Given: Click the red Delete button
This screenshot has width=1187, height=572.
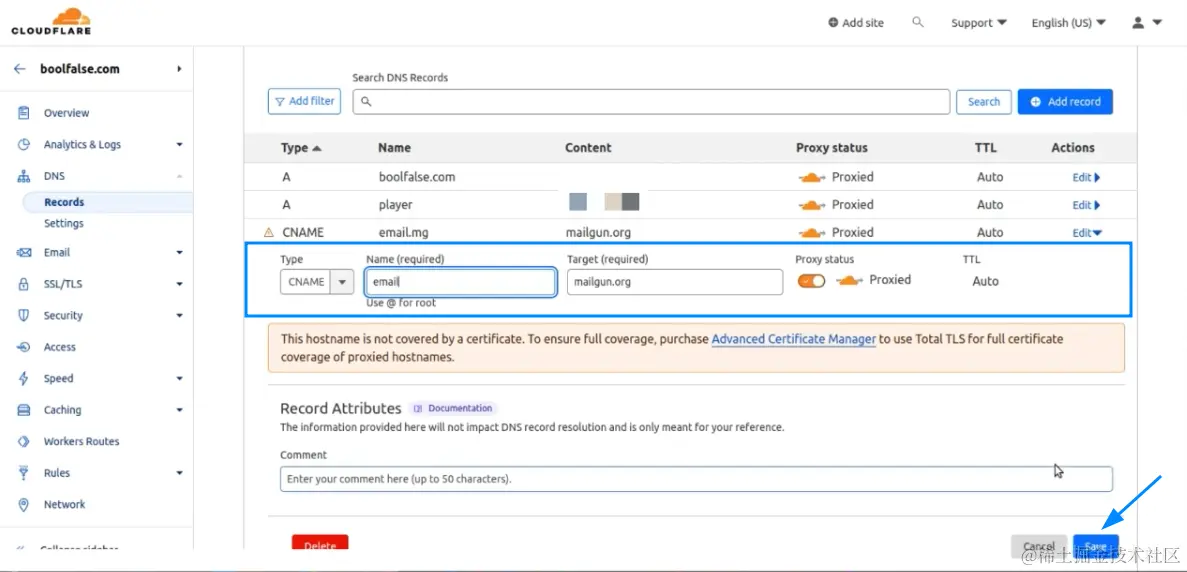Looking at the screenshot, I should tap(320, 543).
